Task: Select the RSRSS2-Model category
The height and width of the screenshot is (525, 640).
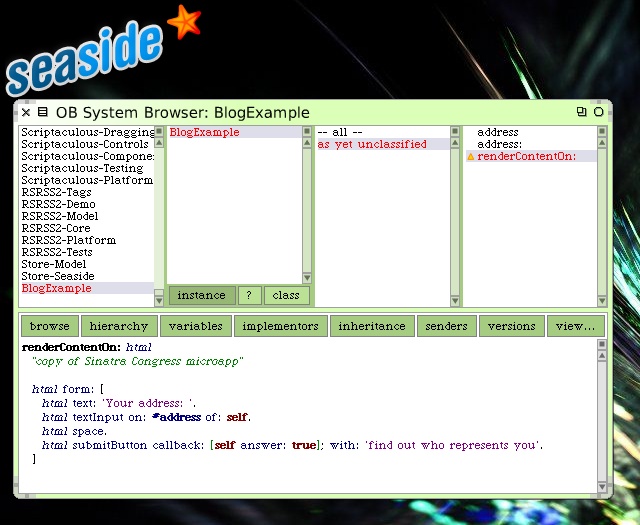Action: coord(87,216)
